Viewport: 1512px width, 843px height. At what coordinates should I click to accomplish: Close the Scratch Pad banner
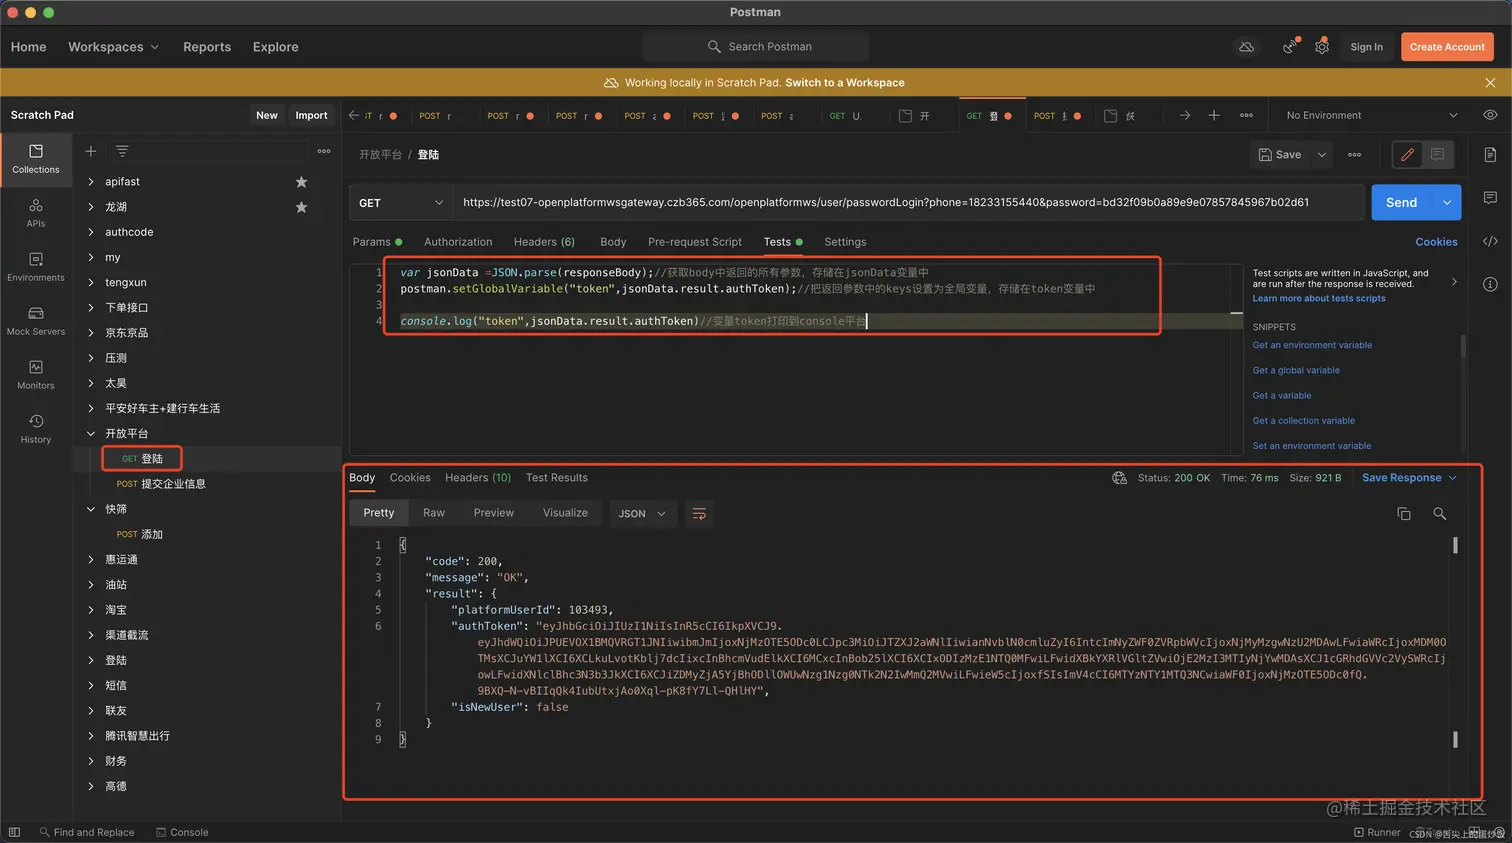[x=1490, y=83]
